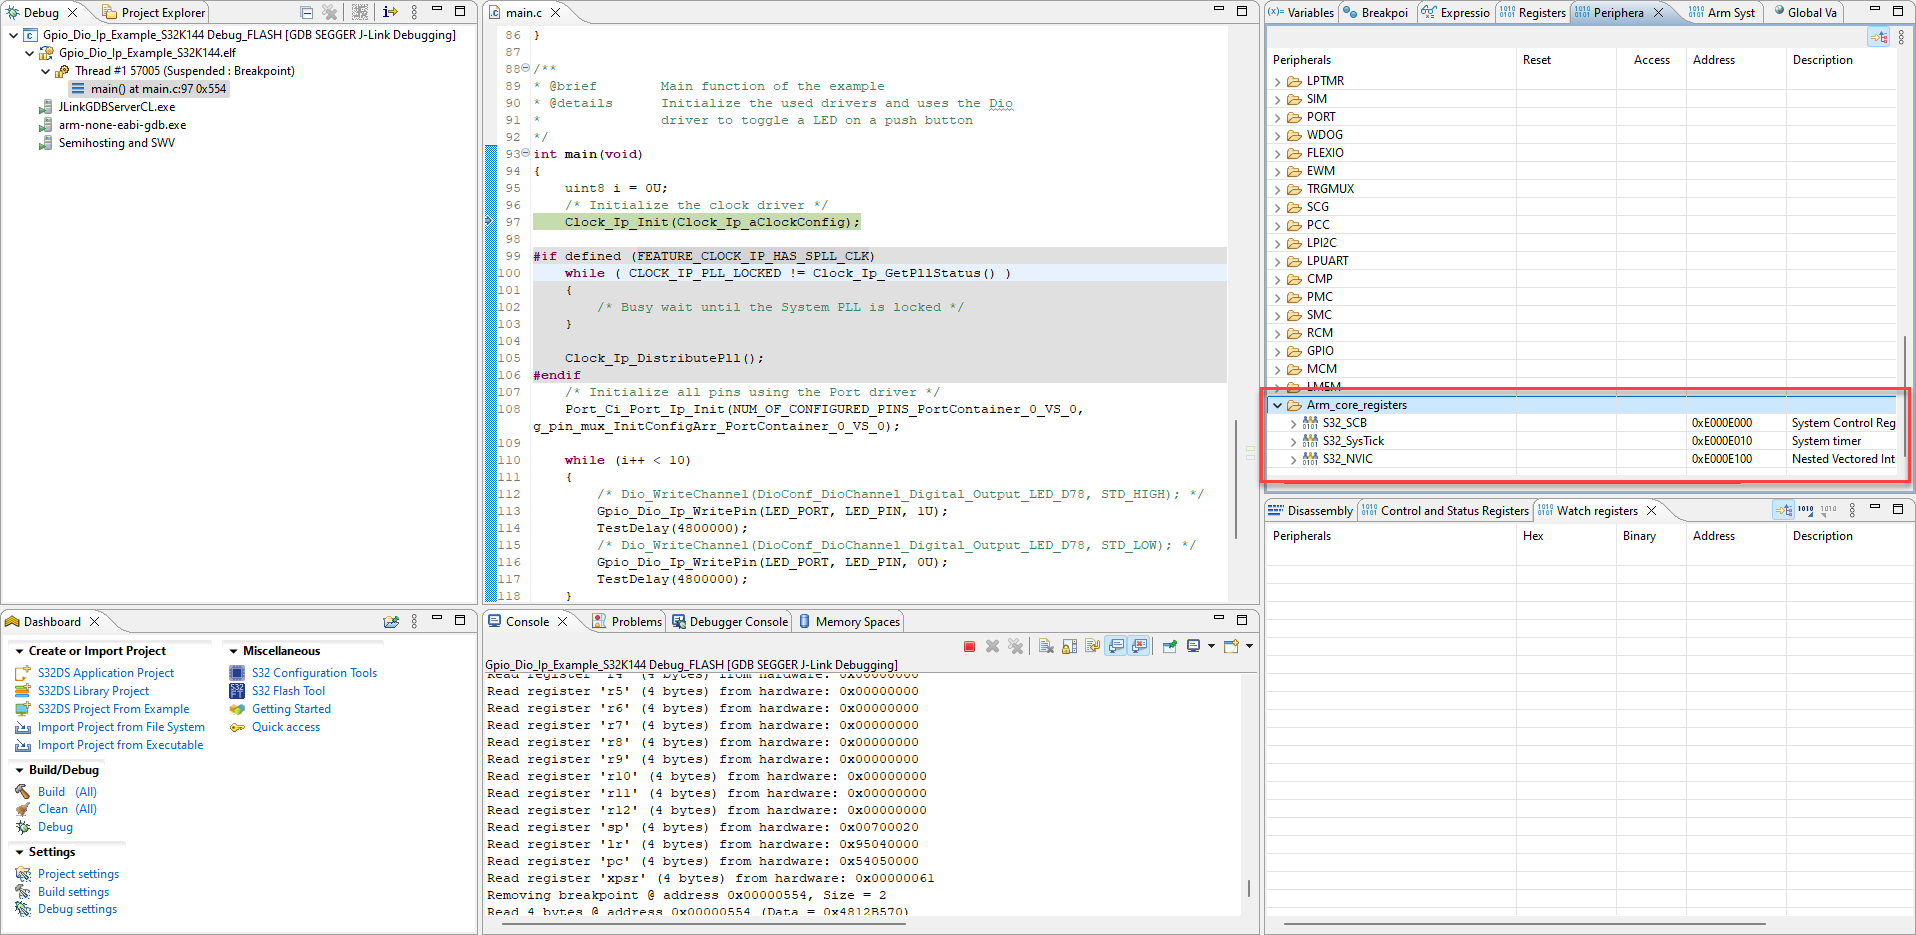Switch to the Registers tab
The width and height of the screenshot is (1916, 935).
1532,12
